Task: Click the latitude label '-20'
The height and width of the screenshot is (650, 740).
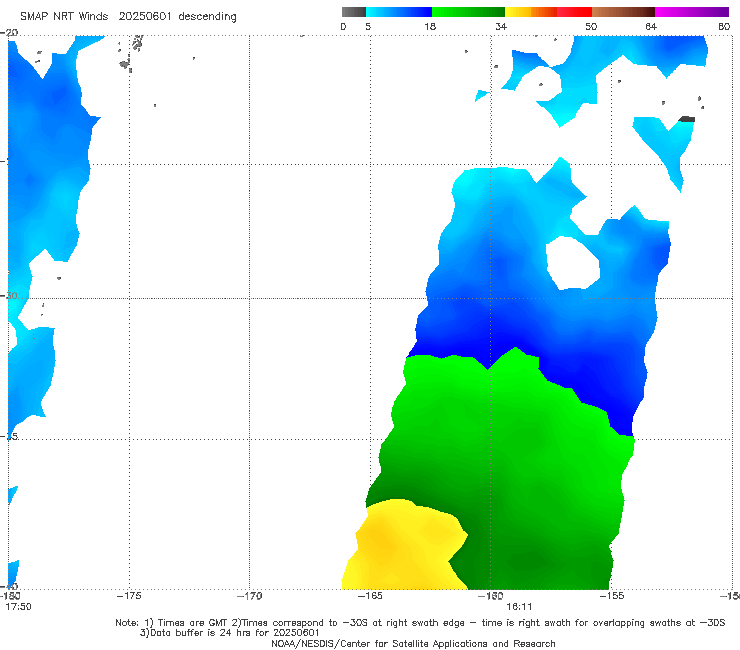Action: coord(9,33)
